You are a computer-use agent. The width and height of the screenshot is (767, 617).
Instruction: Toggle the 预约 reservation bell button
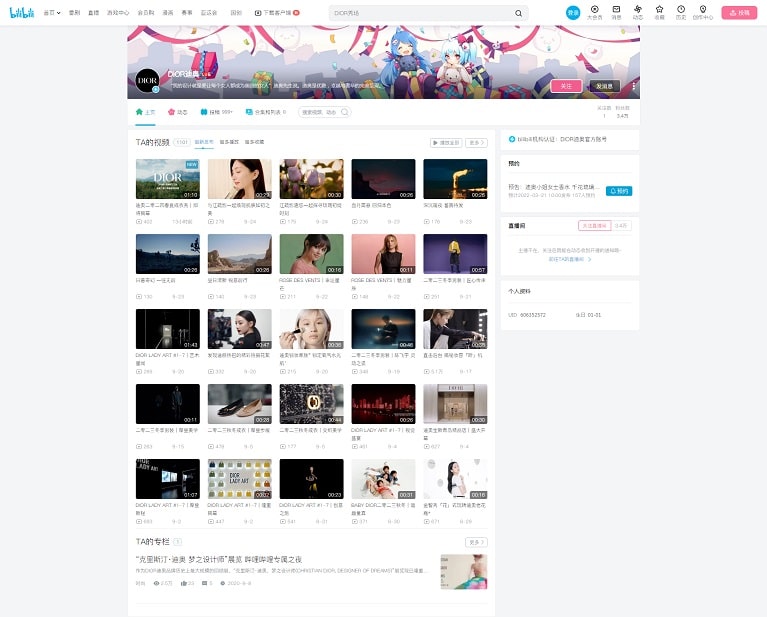tap(618, 190)
